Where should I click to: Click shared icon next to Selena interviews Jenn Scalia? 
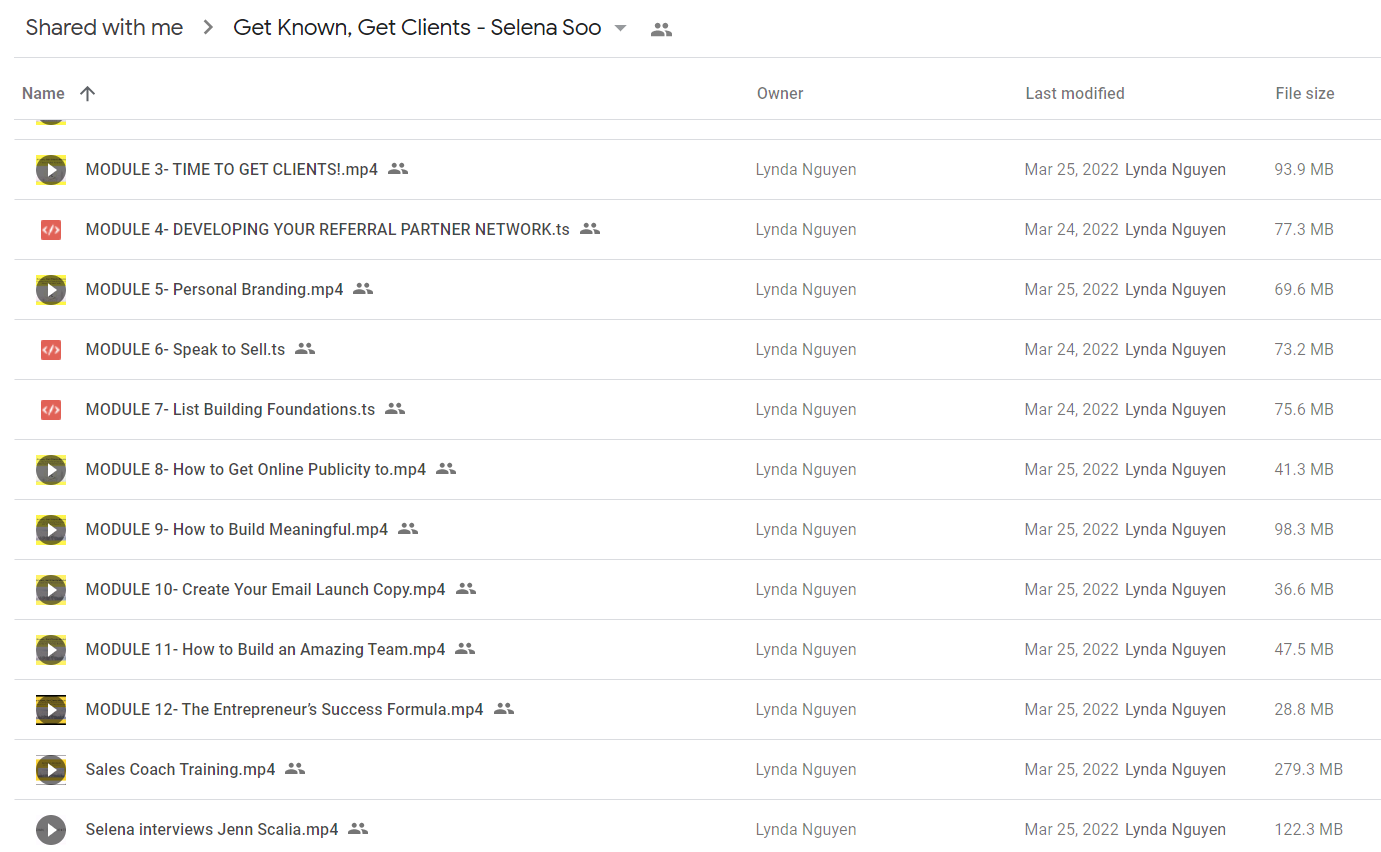358,829
